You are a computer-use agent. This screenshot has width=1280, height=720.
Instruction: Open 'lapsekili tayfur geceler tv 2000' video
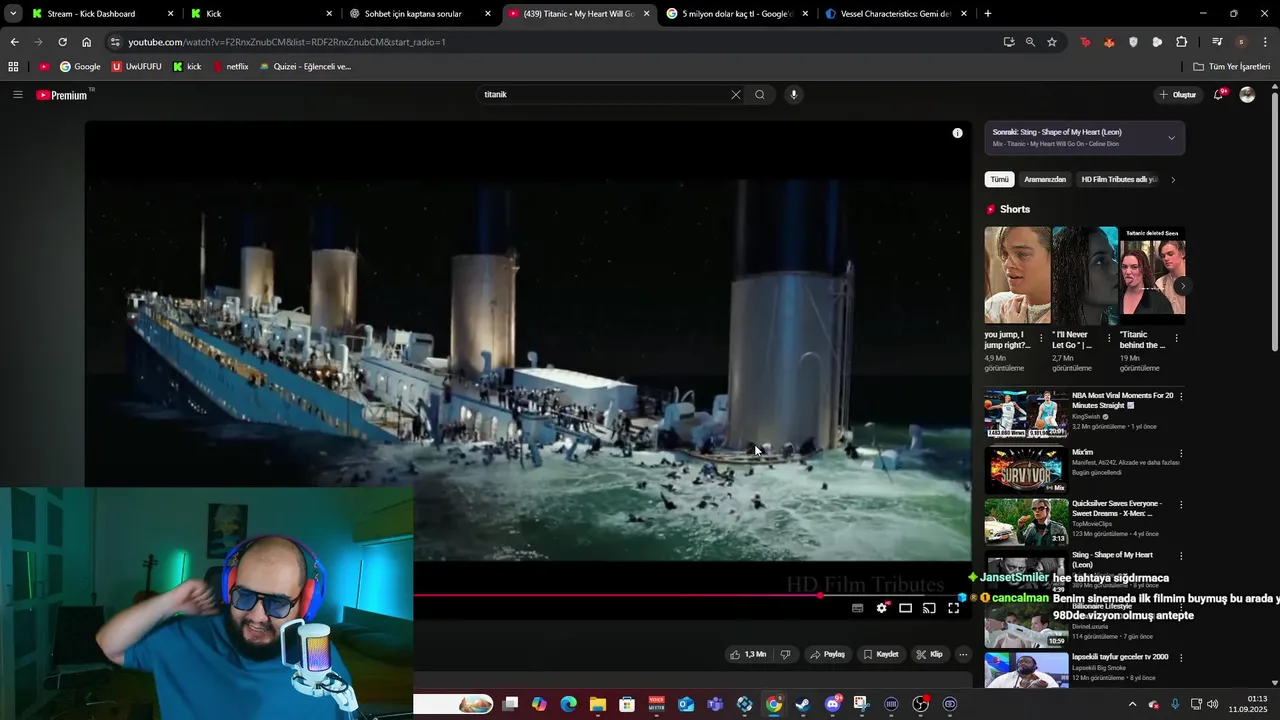tap(1120, 657)
